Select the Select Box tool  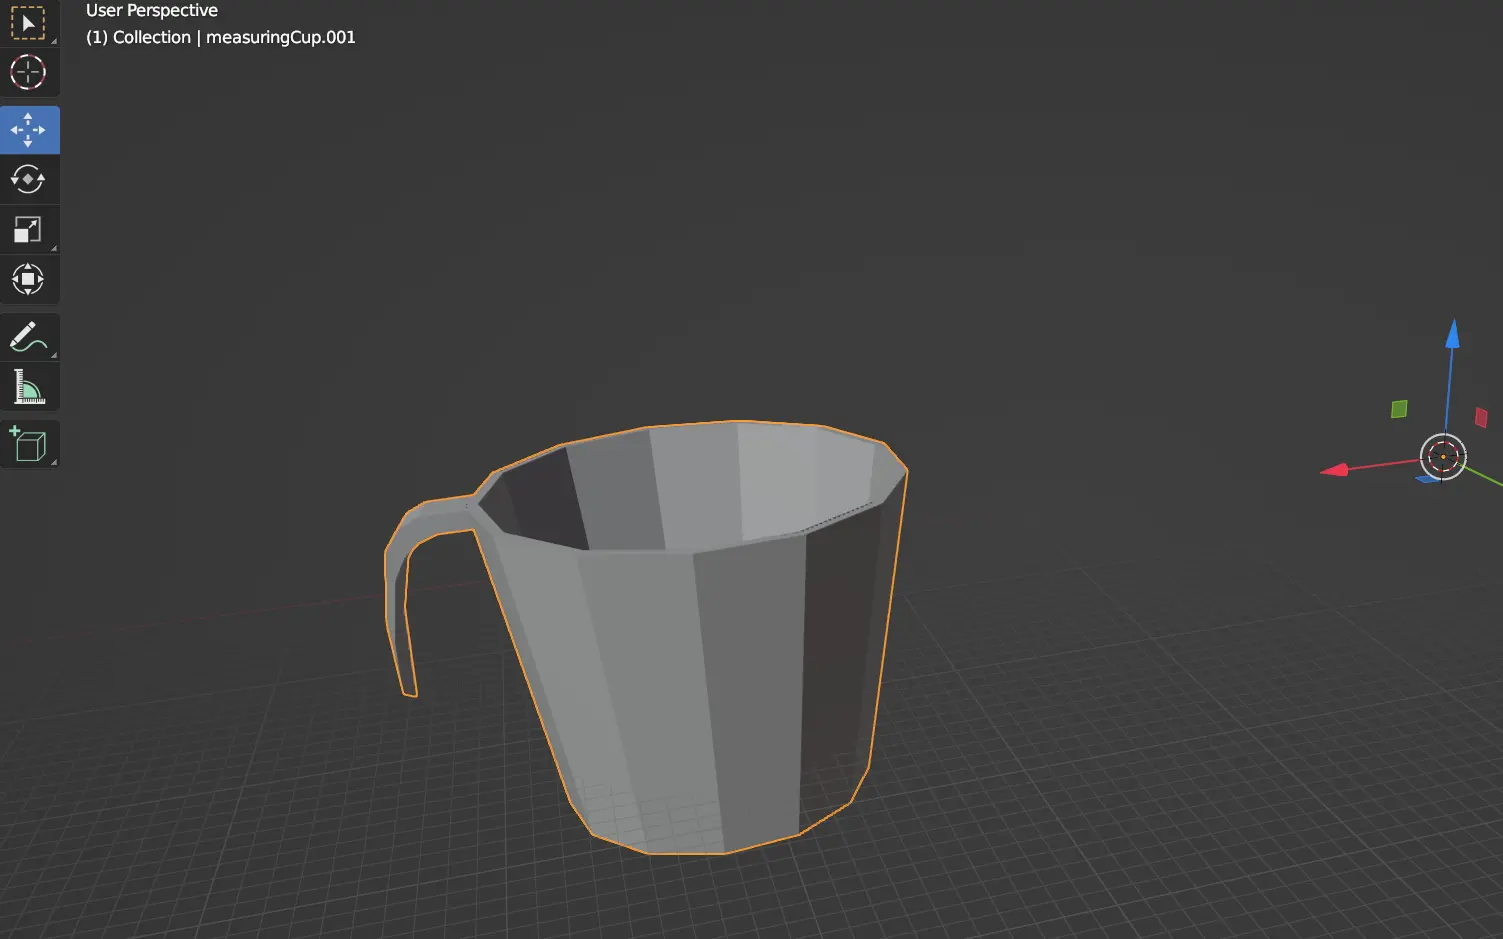(x=29, y=22)
